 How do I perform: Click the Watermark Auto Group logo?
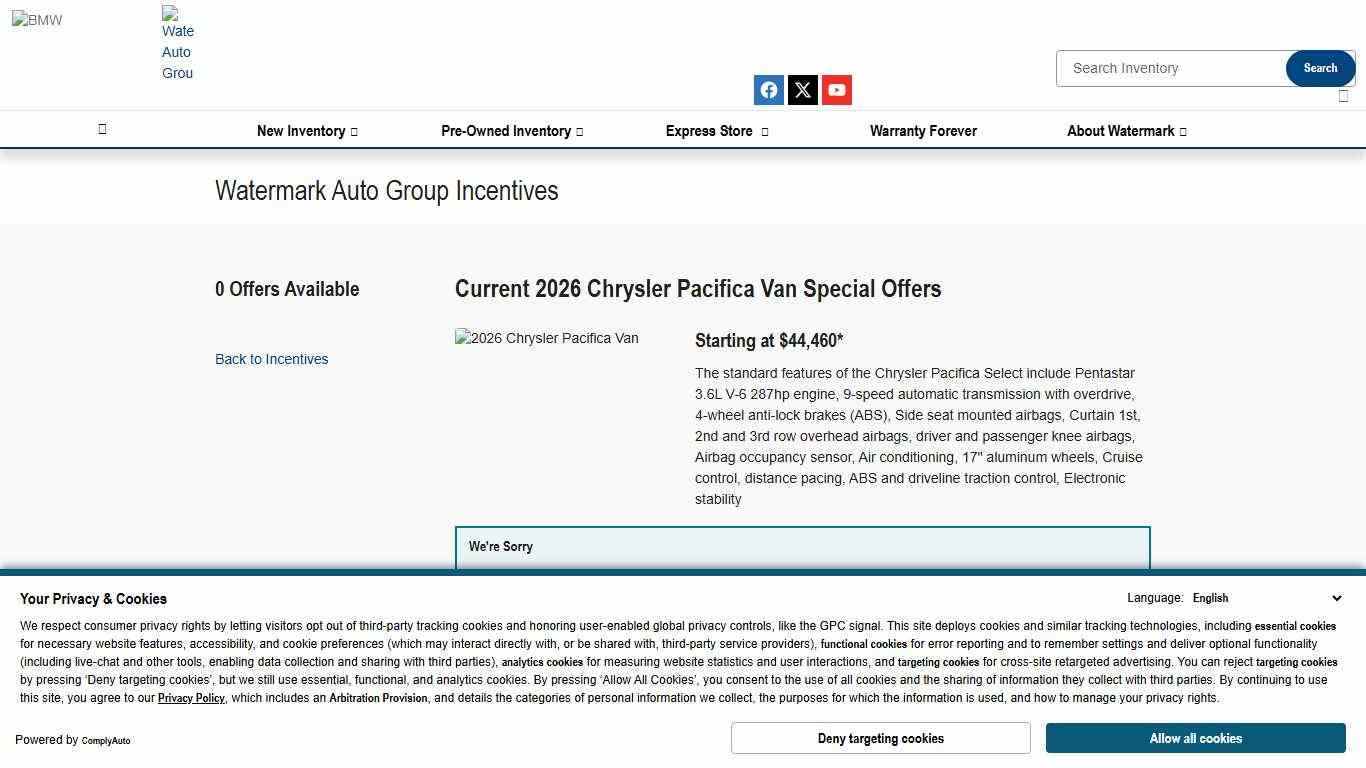pos(177,43)
